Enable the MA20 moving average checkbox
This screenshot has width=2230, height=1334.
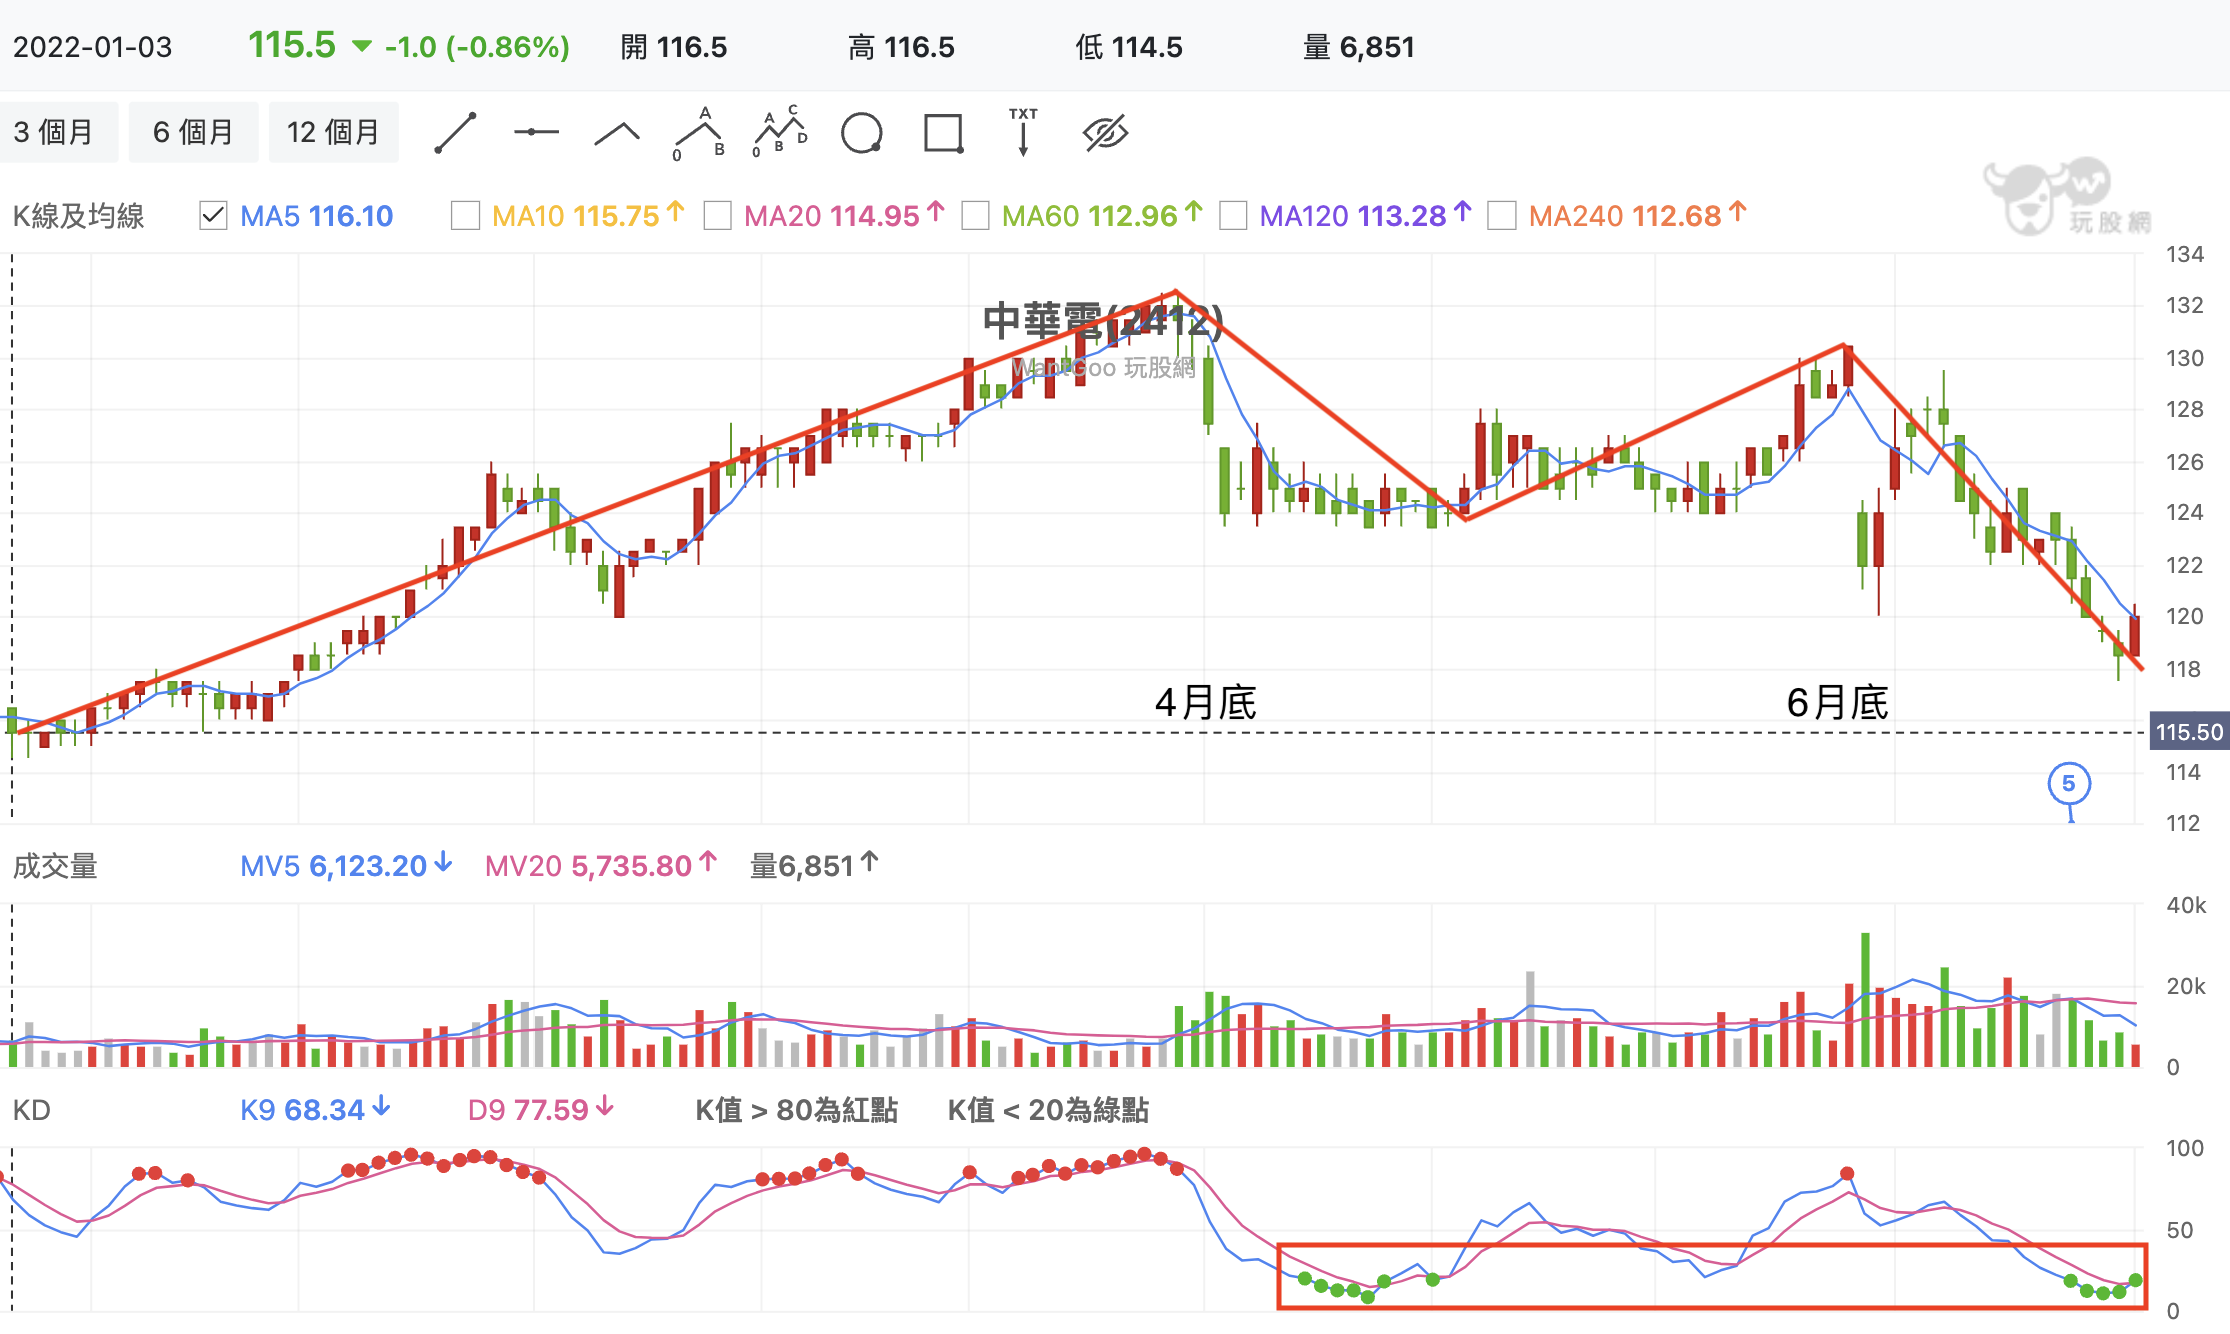click(x=717, y=216)
